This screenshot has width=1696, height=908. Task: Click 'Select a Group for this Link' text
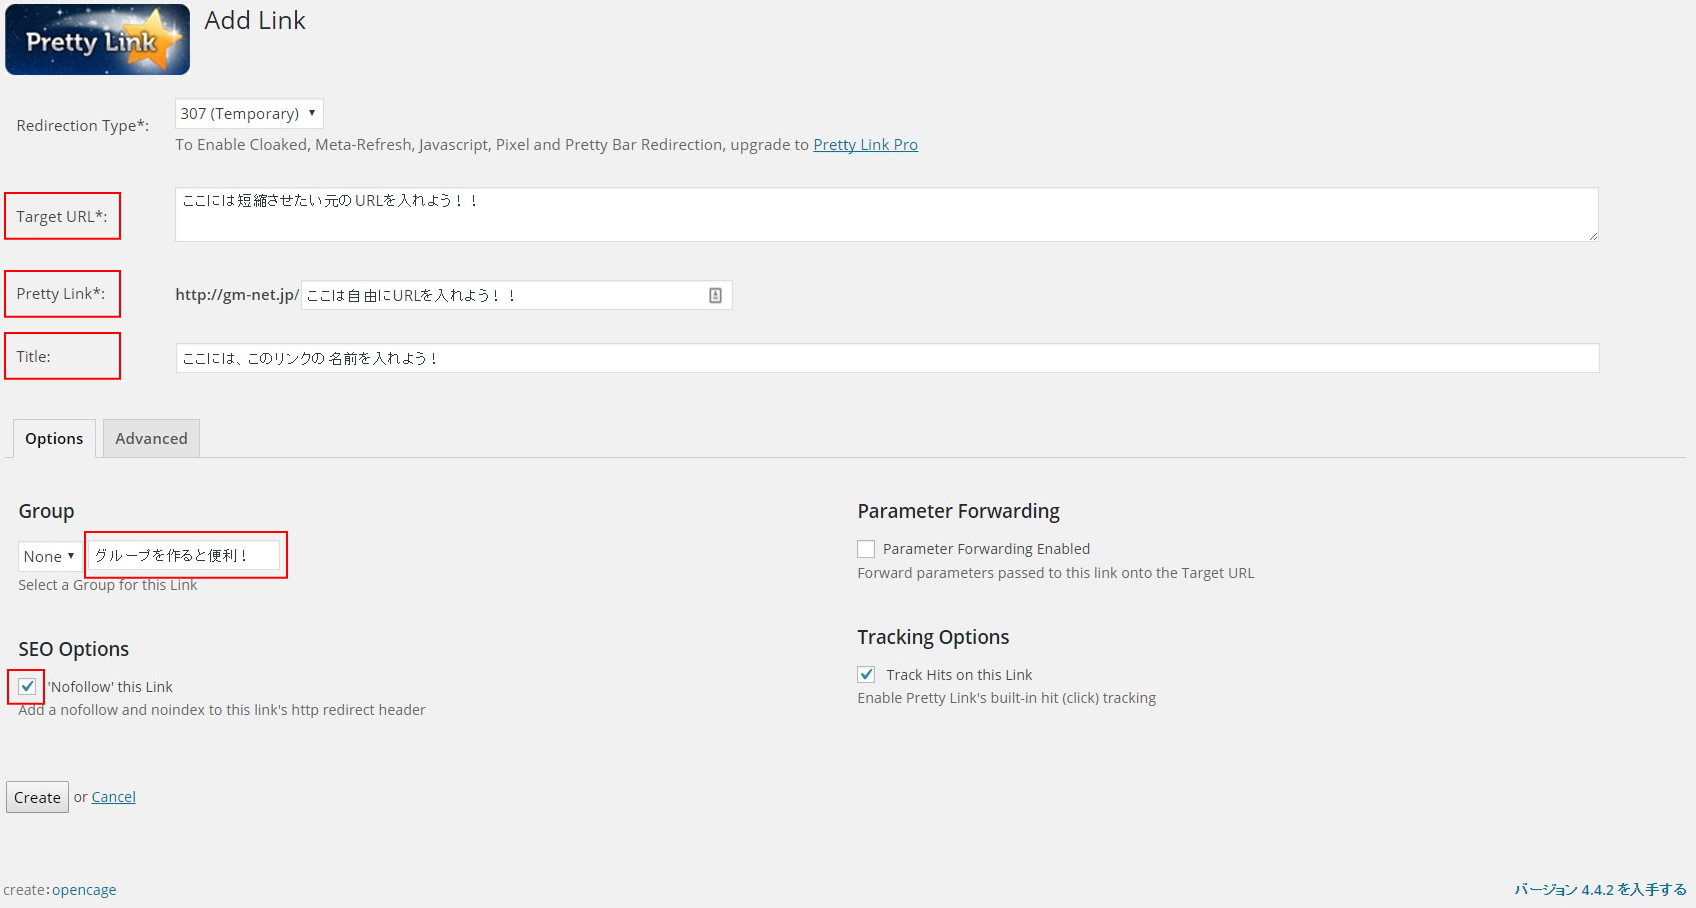click(x=107, y=585)
